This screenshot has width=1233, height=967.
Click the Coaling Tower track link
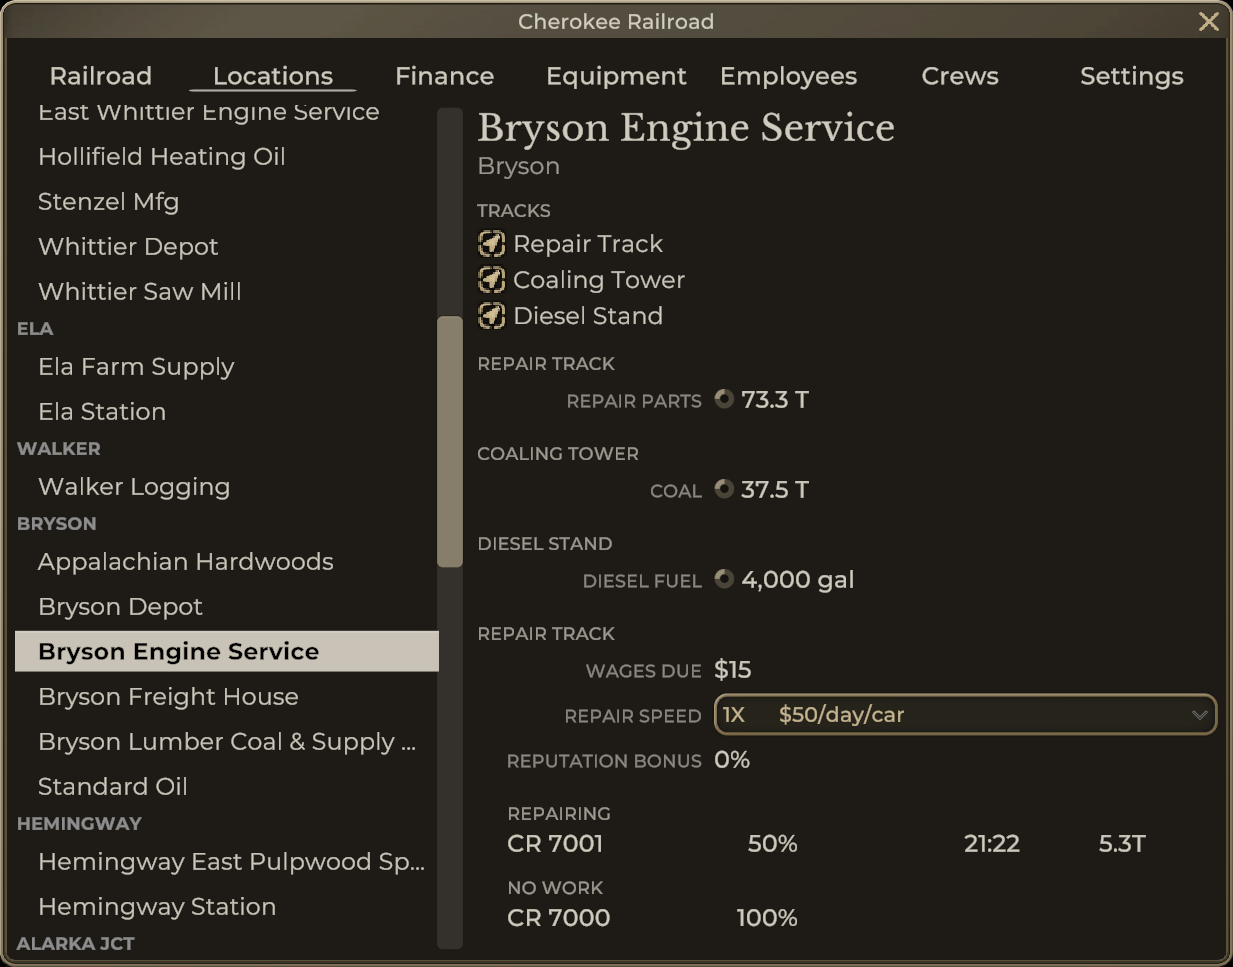(599, 280)
